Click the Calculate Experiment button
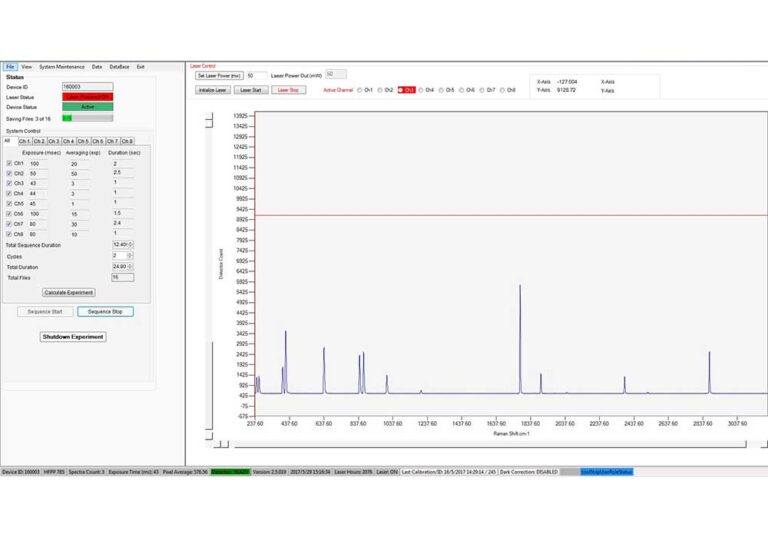 [69, 293]
